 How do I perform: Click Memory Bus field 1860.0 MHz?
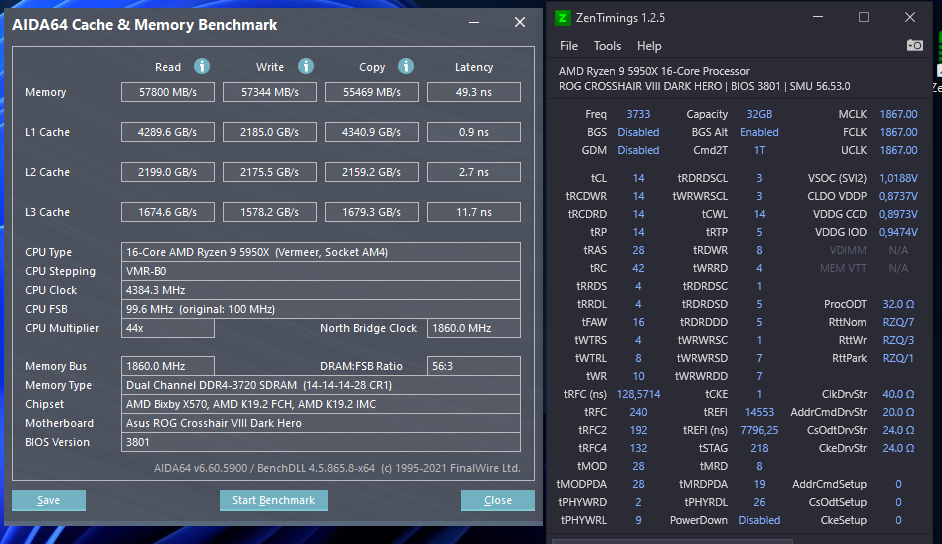168,366
